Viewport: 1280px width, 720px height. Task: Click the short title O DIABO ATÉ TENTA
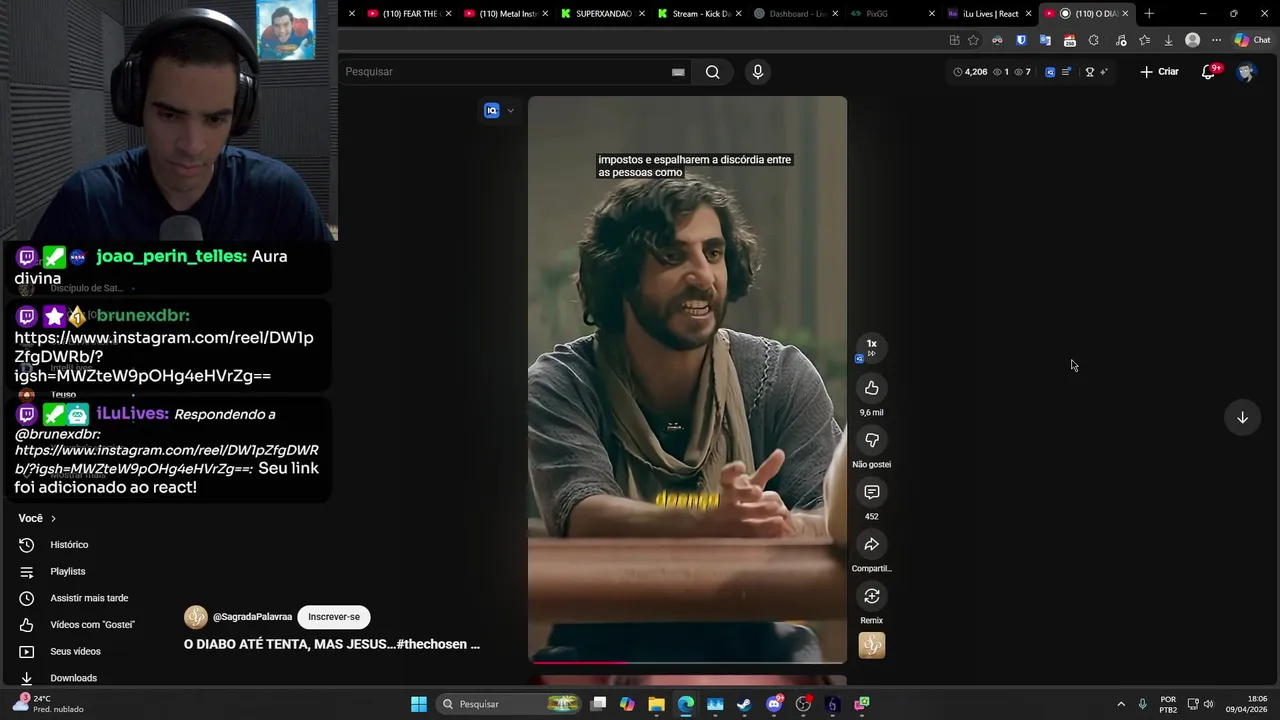coord(331,645)
